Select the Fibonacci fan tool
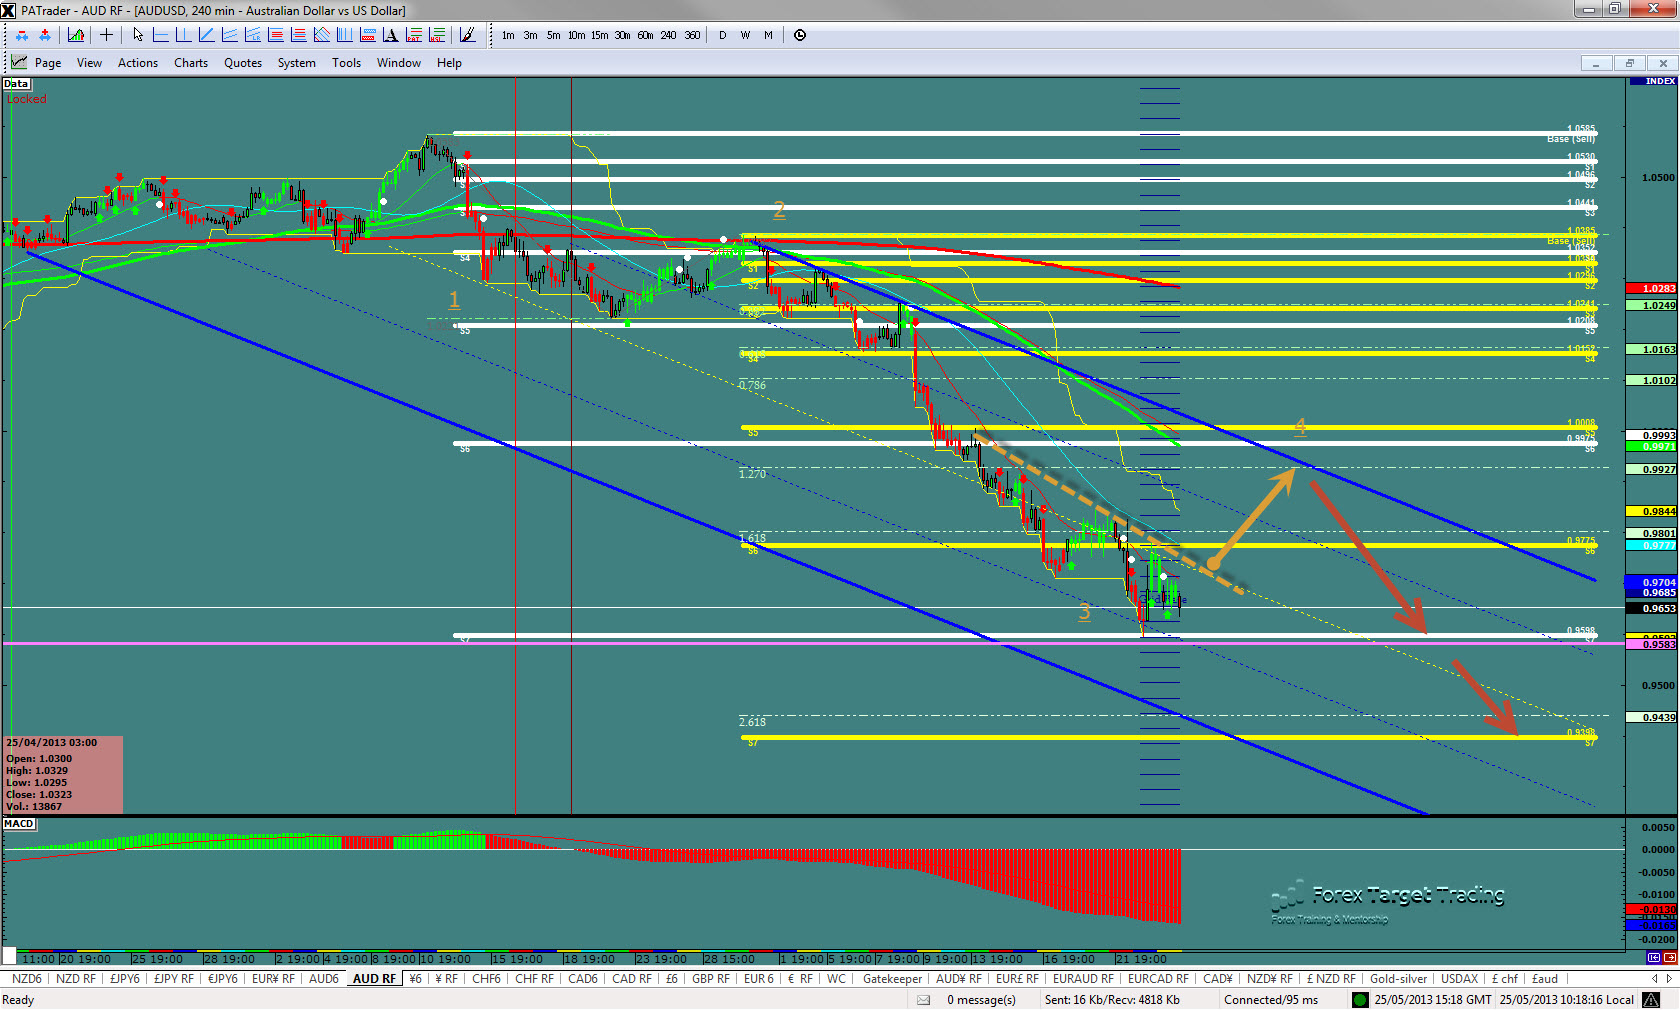Screen dimensions: 1680x1010 [321, 35]
